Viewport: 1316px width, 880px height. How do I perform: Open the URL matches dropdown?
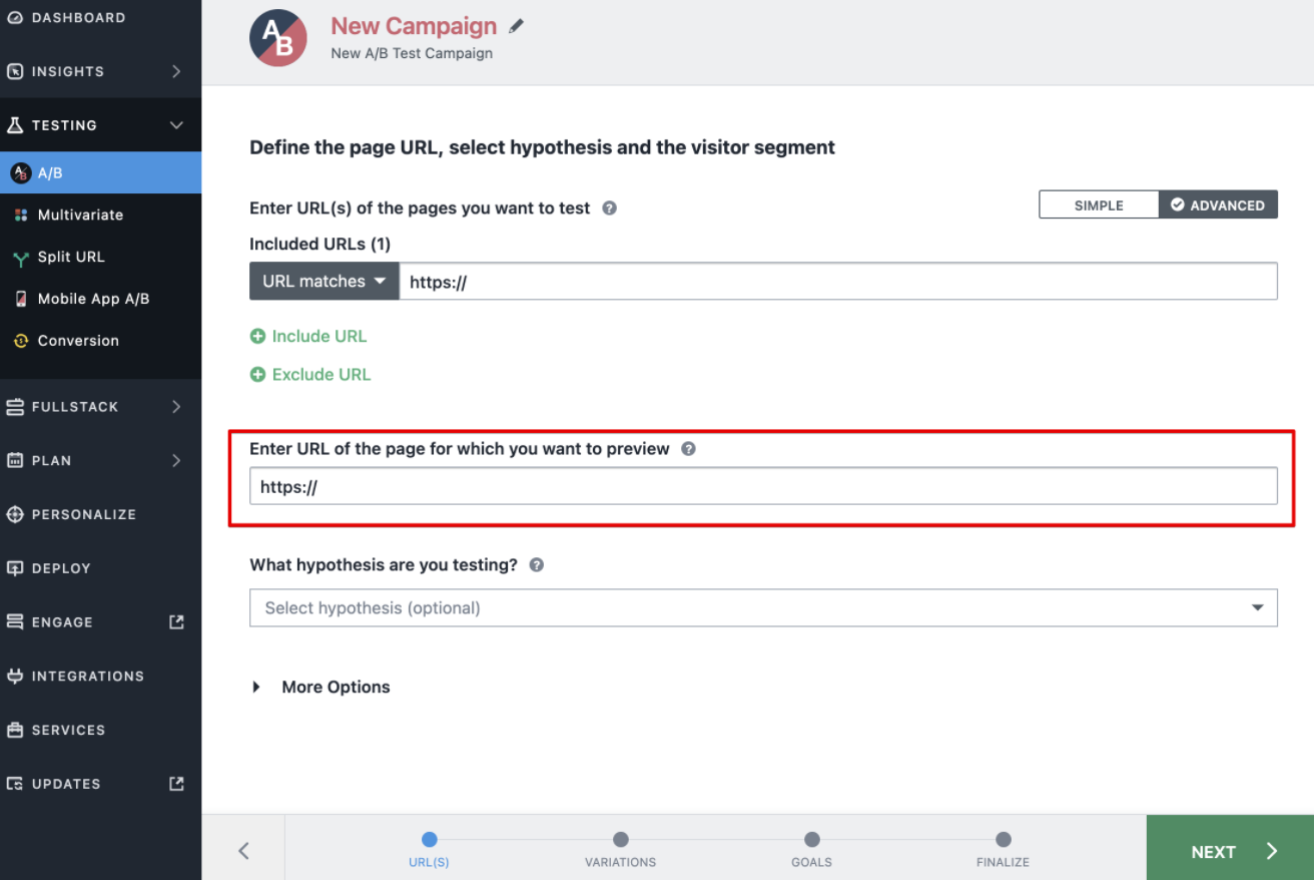click(x=324, y=281)
